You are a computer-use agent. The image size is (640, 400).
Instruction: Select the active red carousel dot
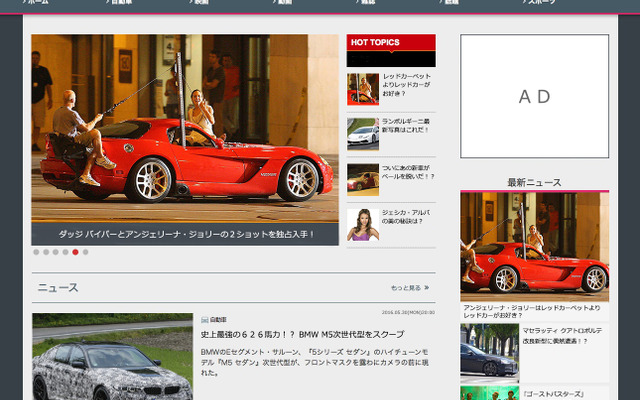coord(75,252)
